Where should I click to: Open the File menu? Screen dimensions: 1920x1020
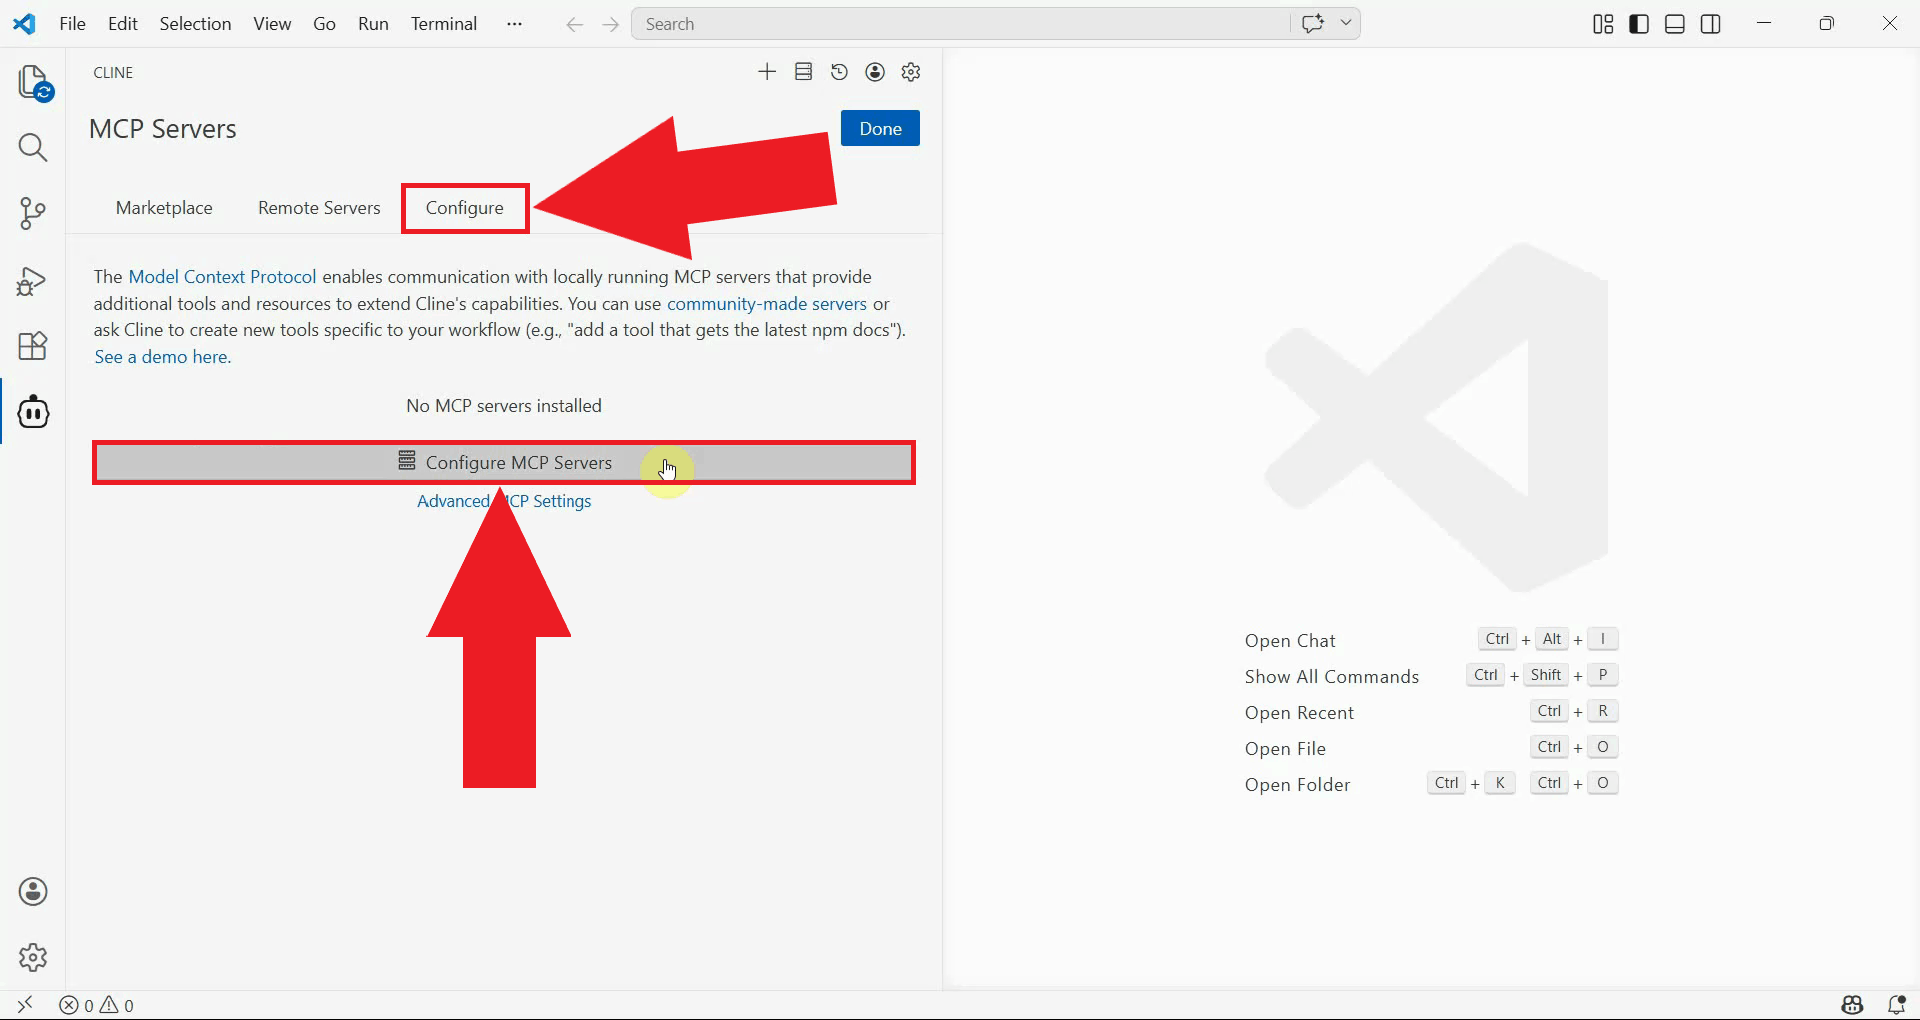[x=73, y=24]
